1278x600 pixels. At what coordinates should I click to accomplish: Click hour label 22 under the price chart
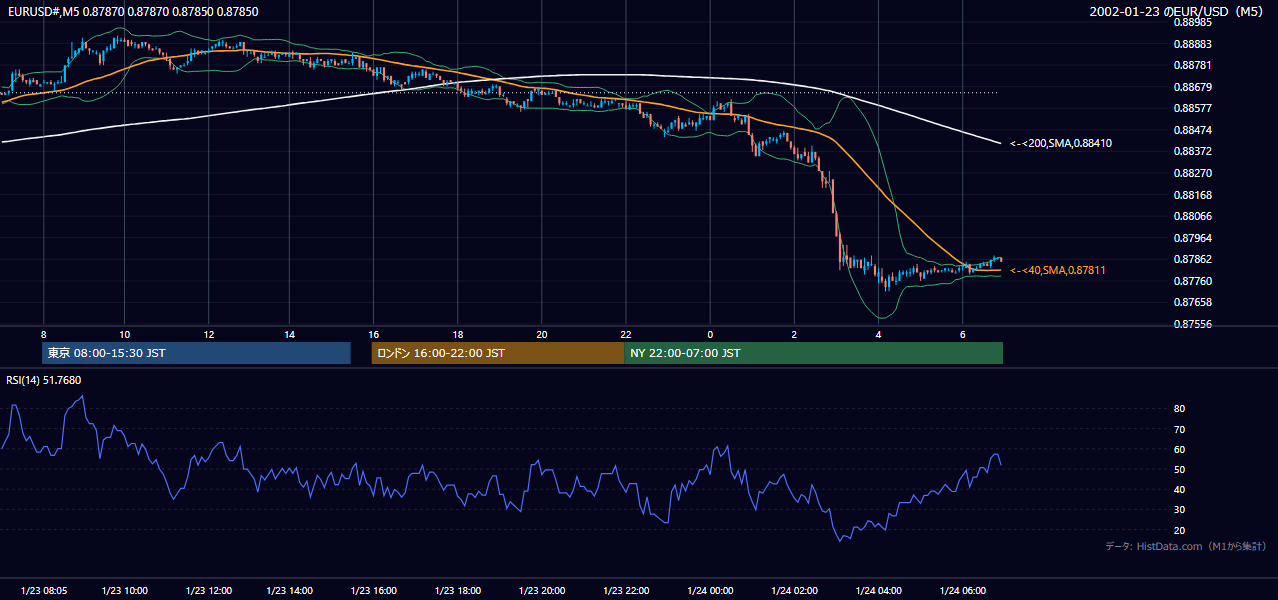(x=626, y=334)
